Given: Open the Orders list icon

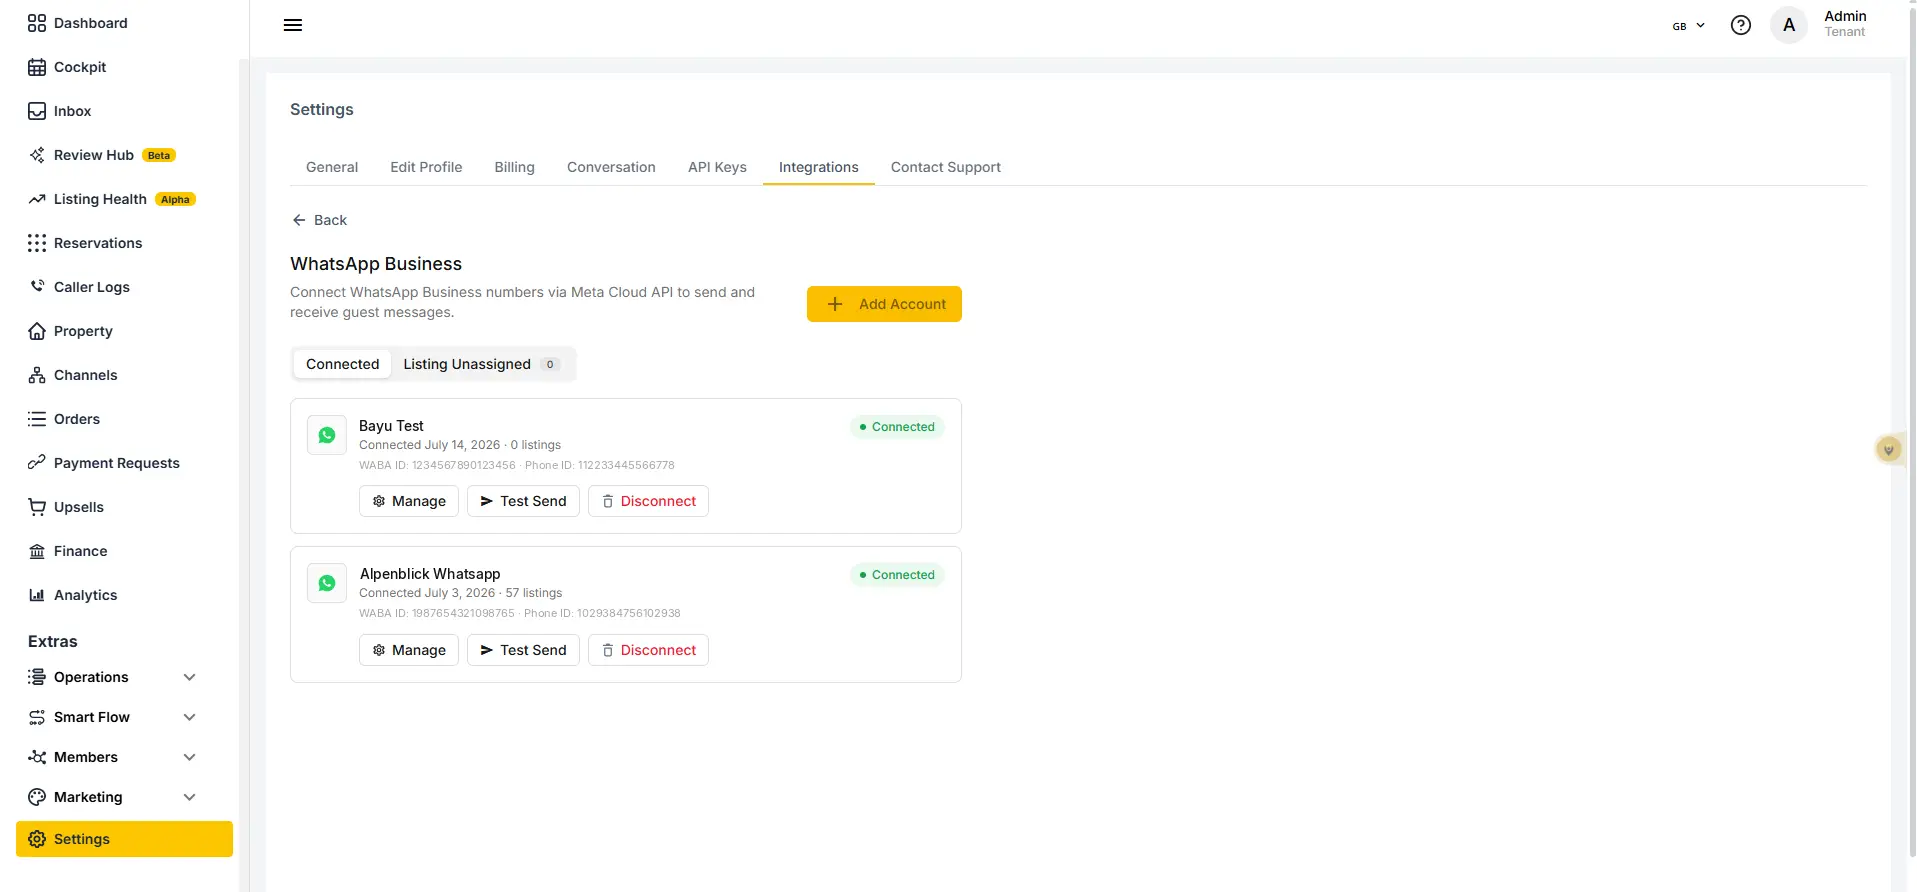Looking at the screenshot, I should pos(37,419).
